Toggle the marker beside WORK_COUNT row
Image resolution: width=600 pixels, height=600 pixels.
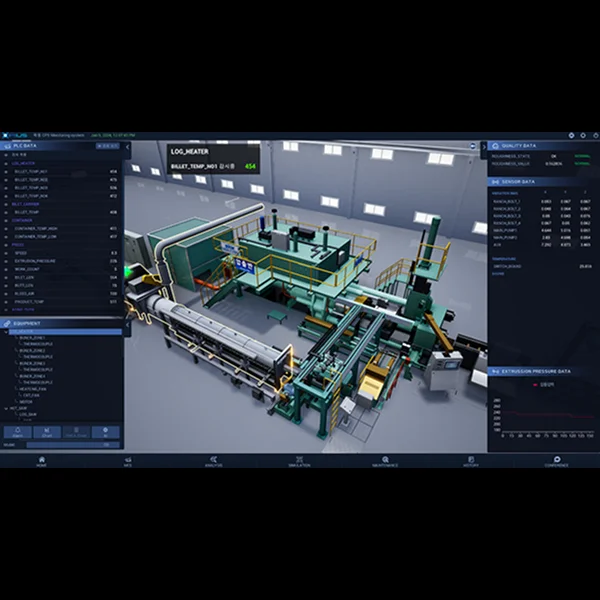6,269
